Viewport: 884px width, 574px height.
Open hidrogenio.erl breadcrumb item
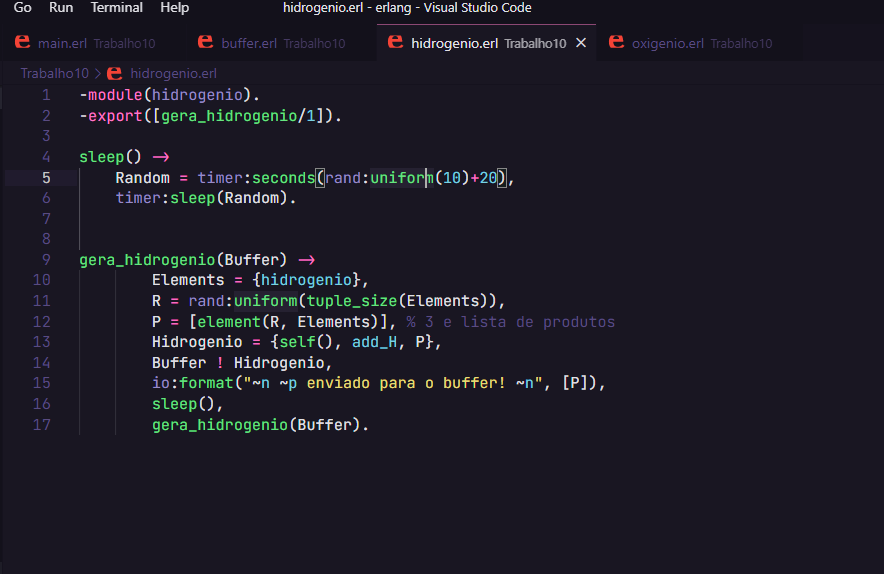tap(173, 73)
